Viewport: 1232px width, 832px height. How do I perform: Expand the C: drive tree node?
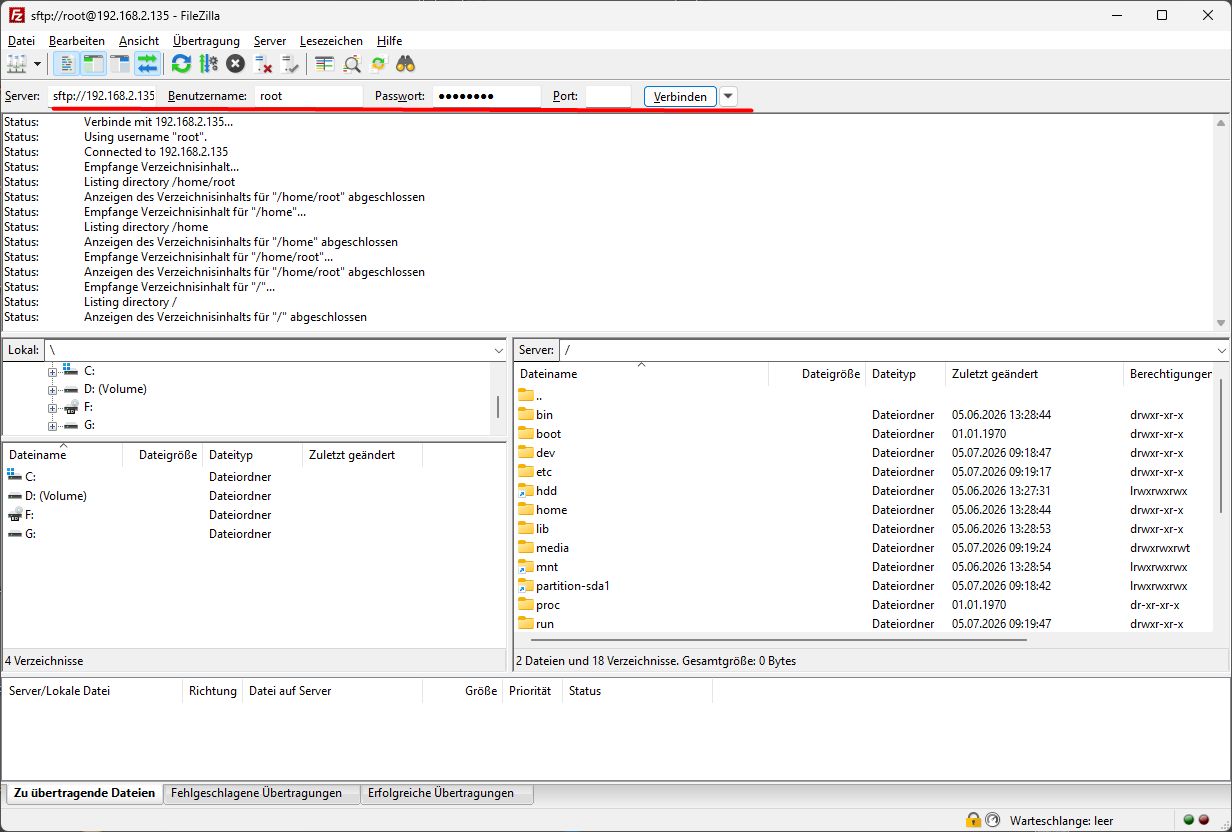(53, 371)
